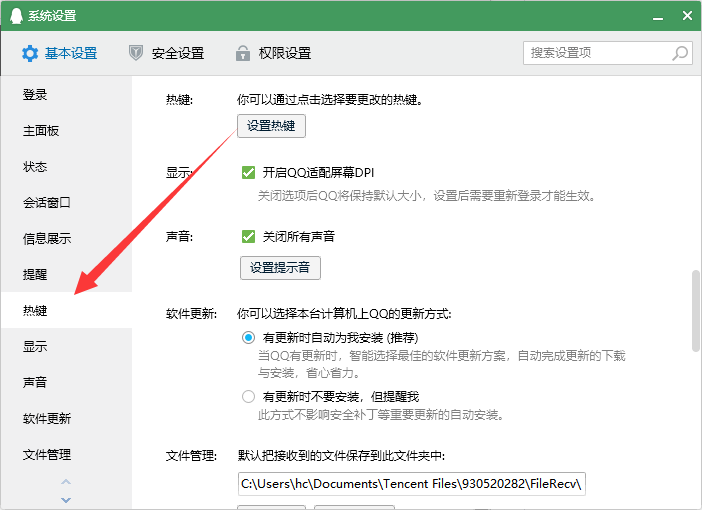Click the shield icon beside 安全设置
Viewport: 702px width, 510px height.
click(136, 53)
